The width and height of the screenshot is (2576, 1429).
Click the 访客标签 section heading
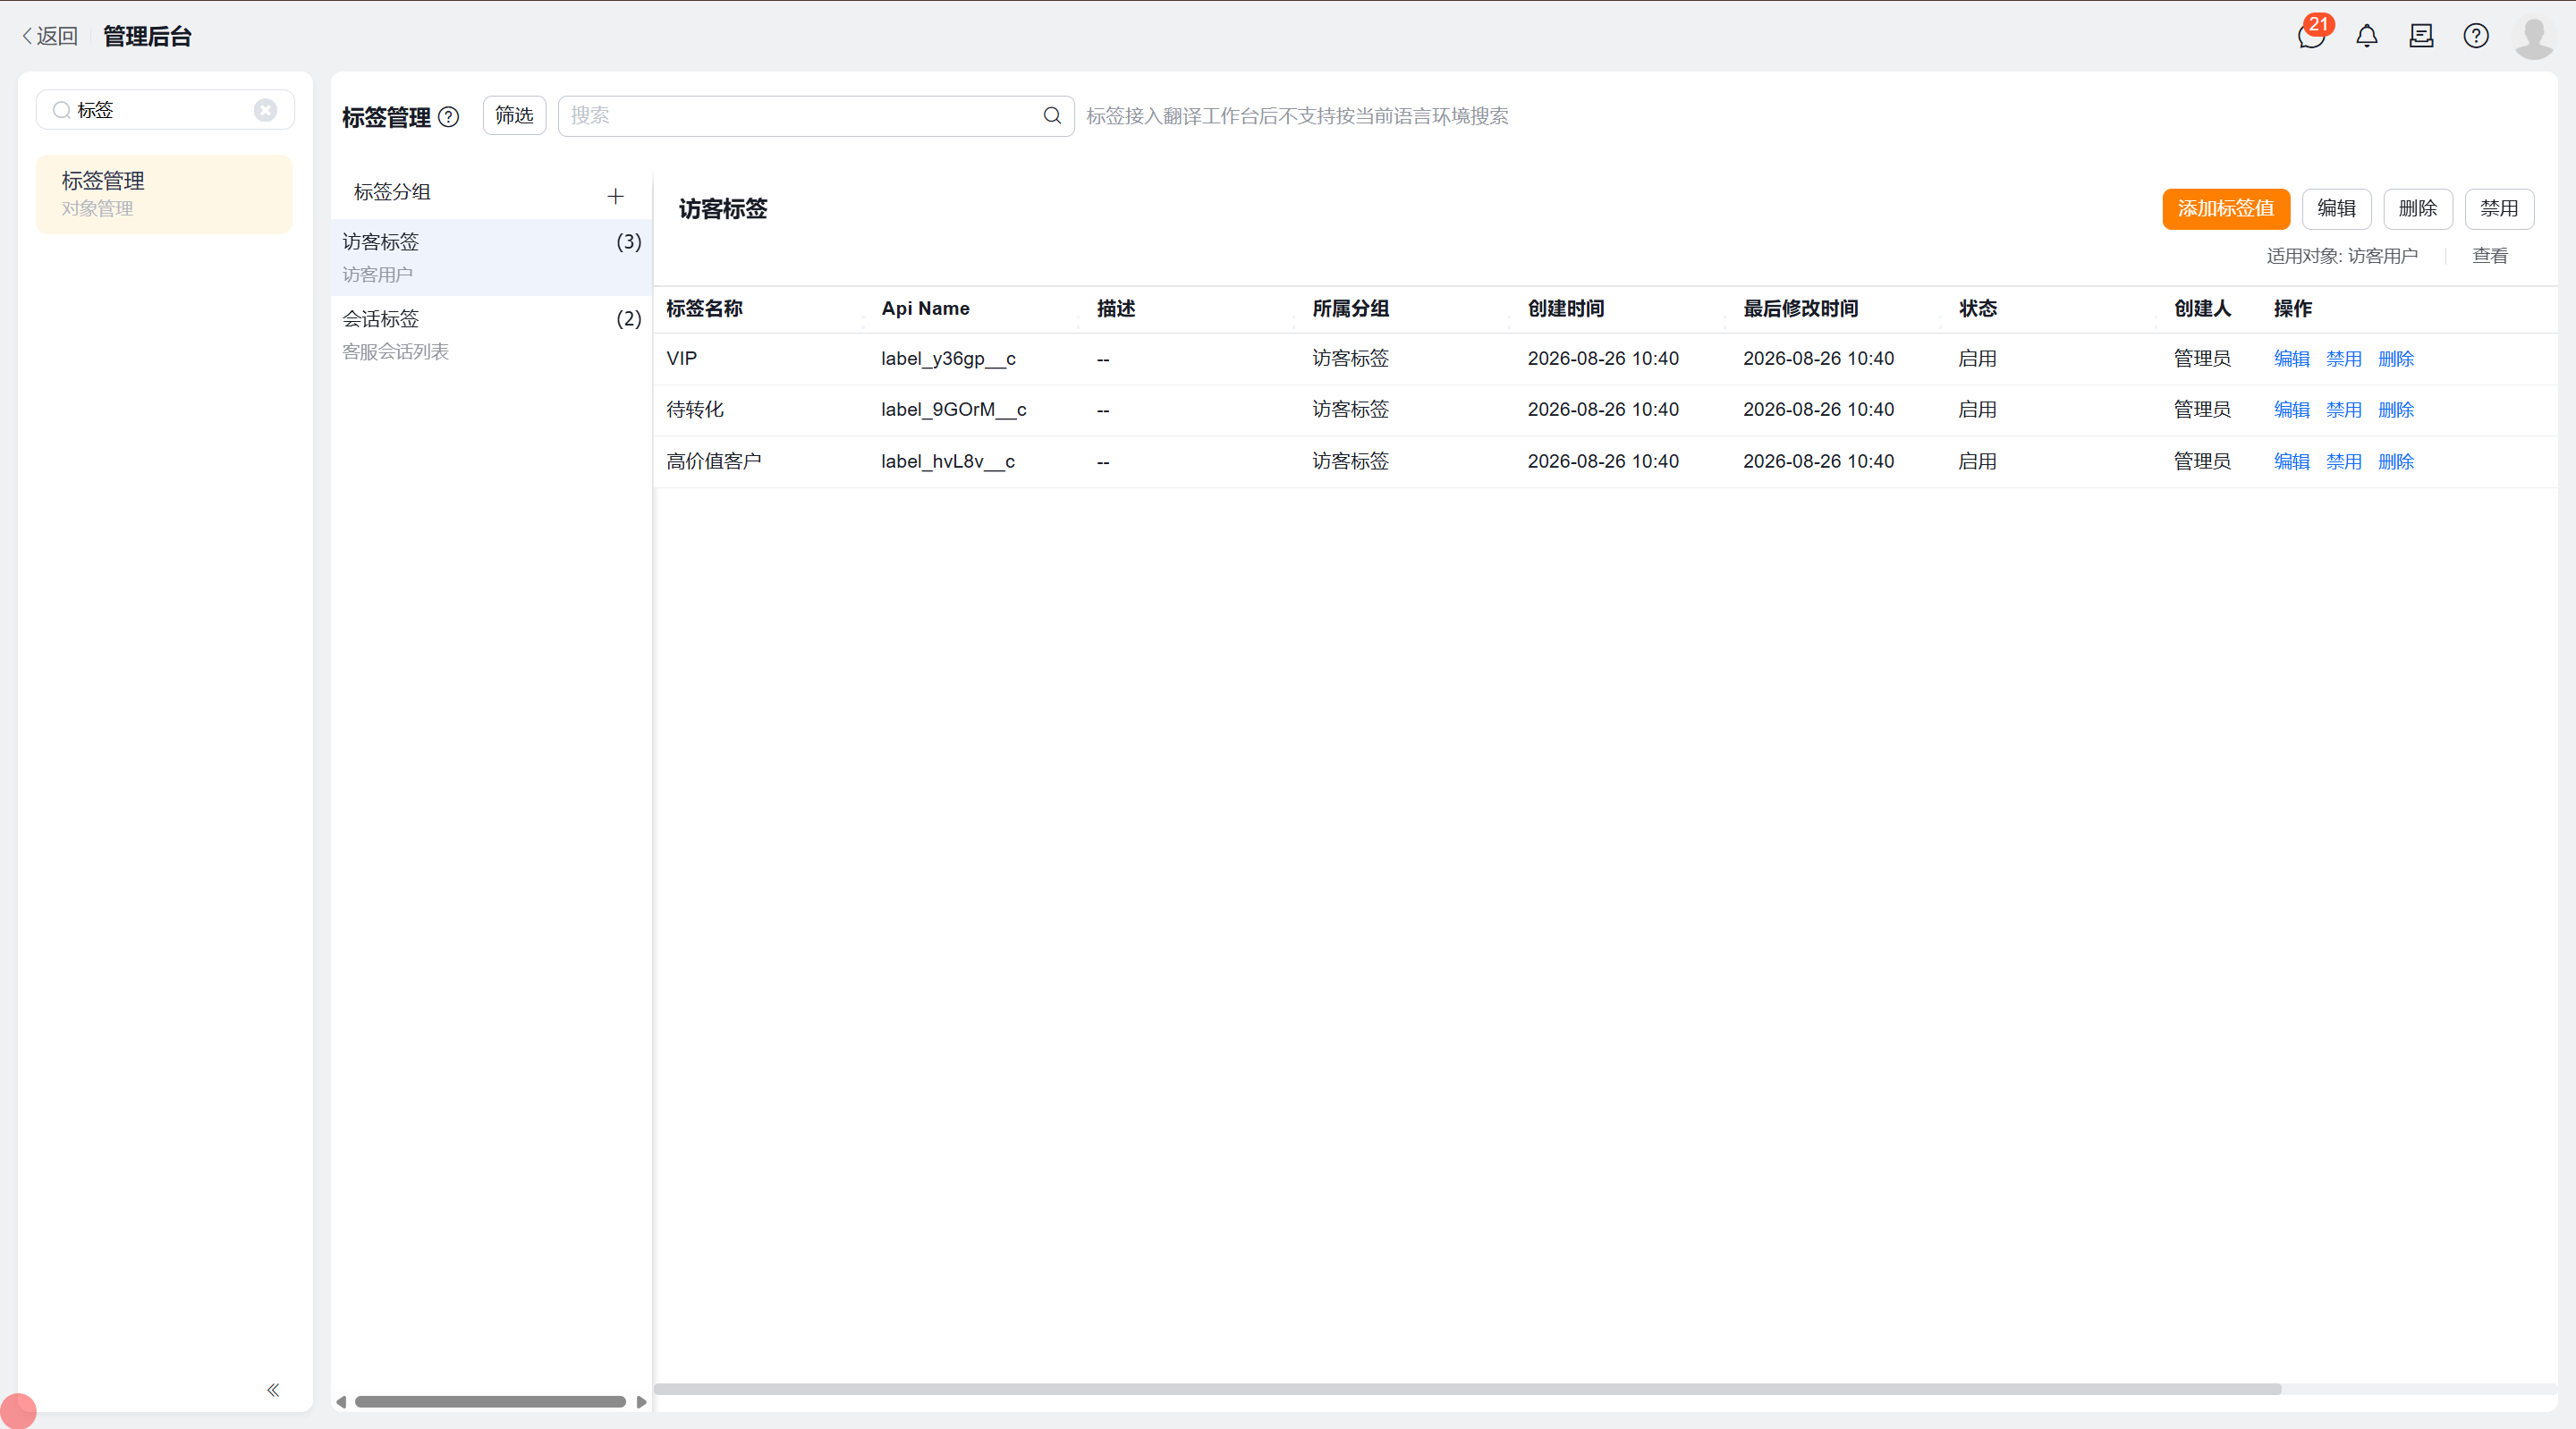click(x=723, y=209)
